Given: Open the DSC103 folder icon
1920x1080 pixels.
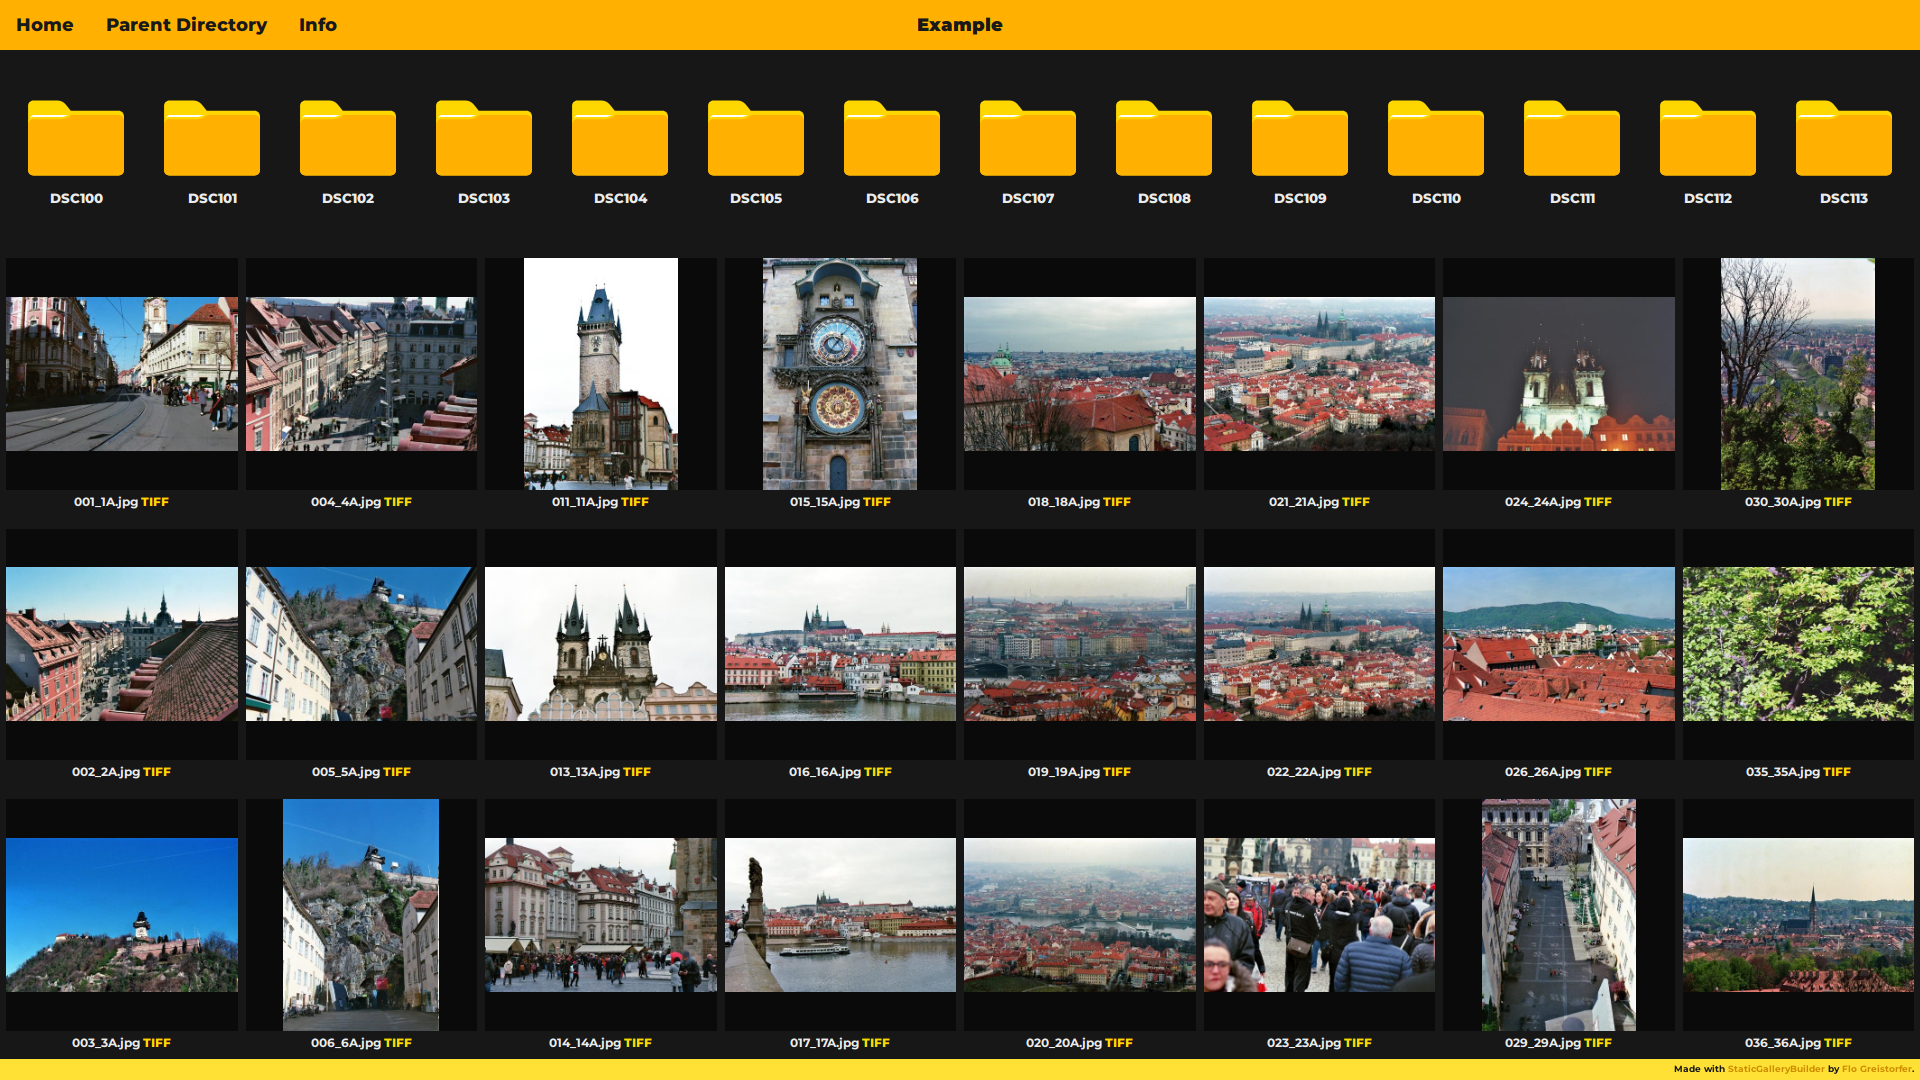Looking at the screenshot, I should [484, 140].
